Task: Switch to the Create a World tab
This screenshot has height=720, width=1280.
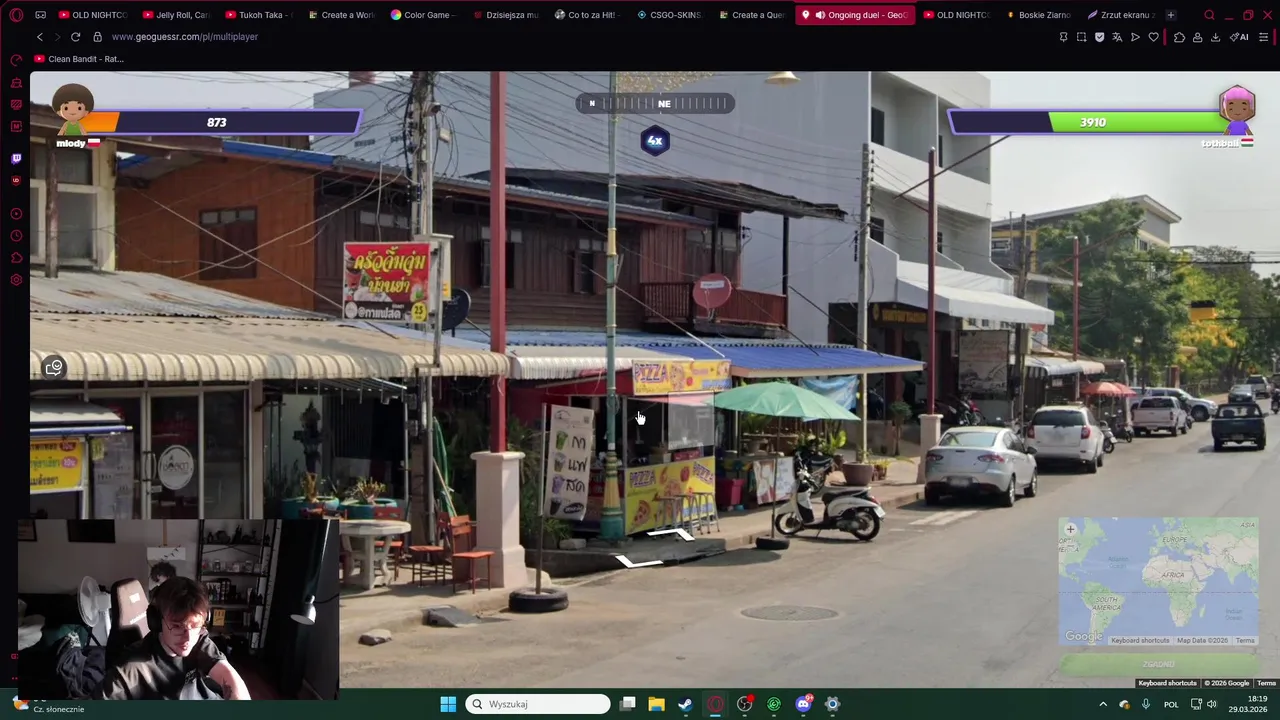Action: (342, 15)
